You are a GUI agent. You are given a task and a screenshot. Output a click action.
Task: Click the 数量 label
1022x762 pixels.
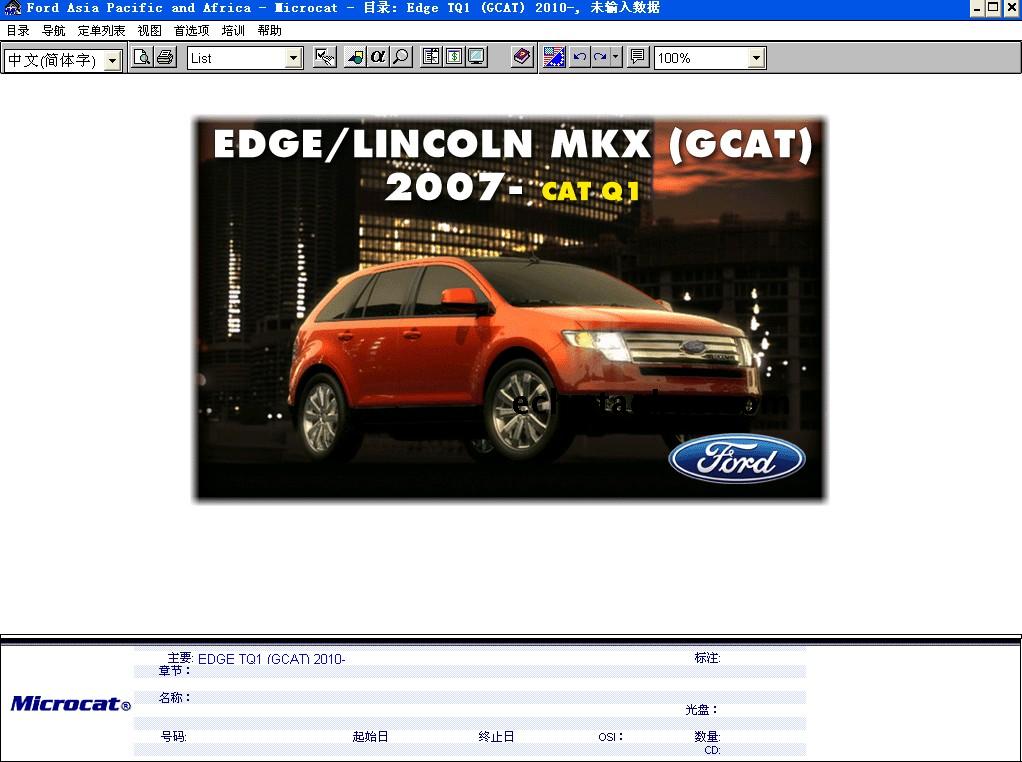(707, 737)
